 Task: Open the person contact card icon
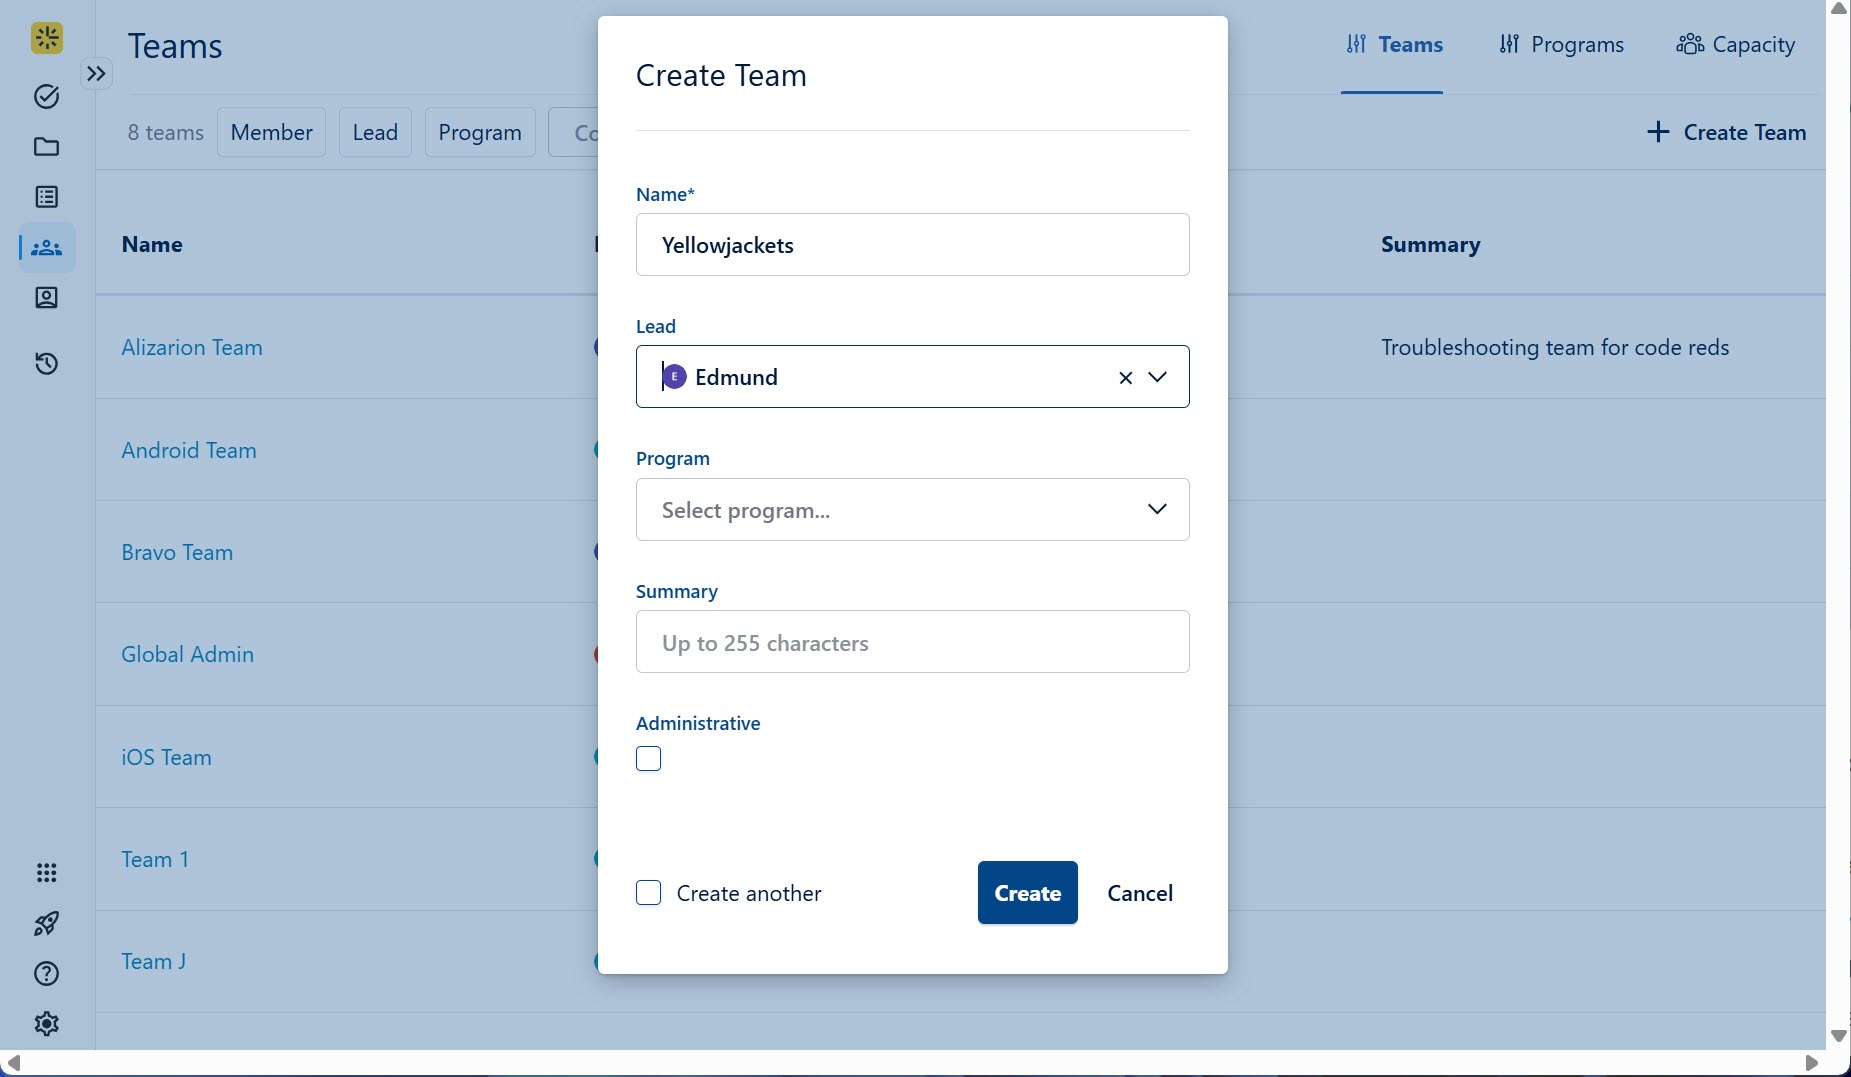pos(46,298)
